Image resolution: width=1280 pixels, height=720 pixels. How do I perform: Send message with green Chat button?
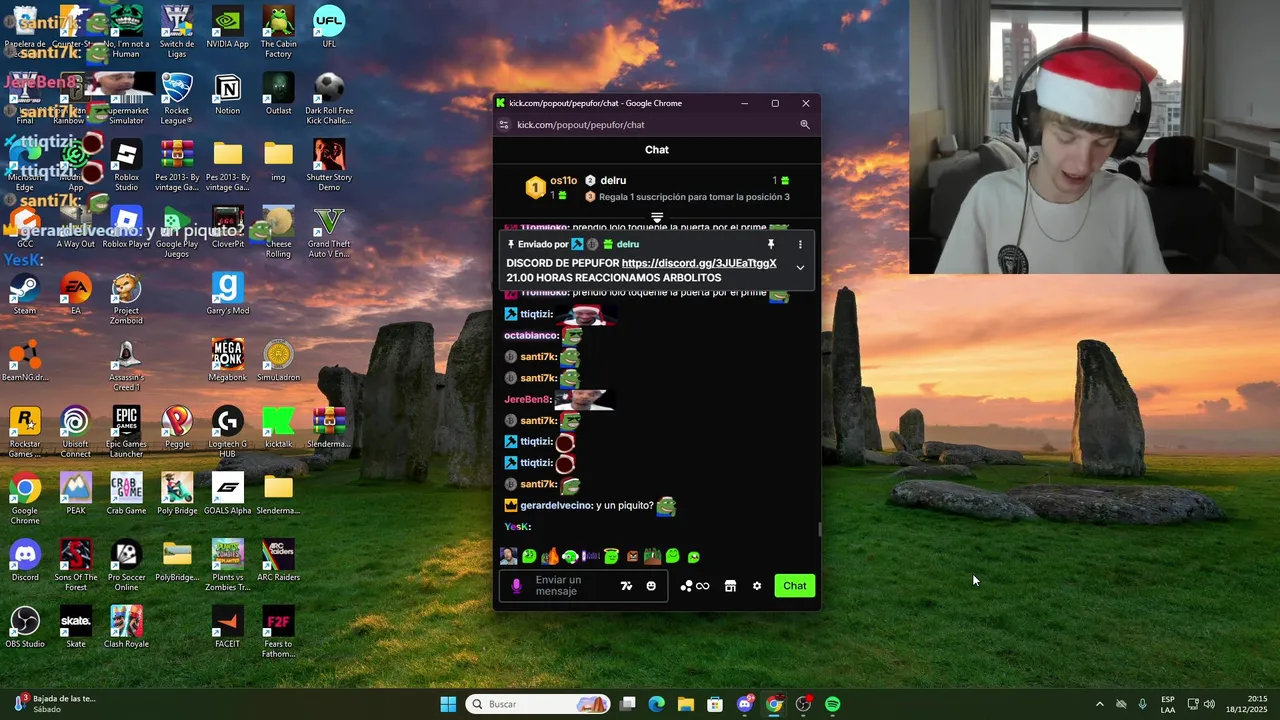[x=795, y=586]
